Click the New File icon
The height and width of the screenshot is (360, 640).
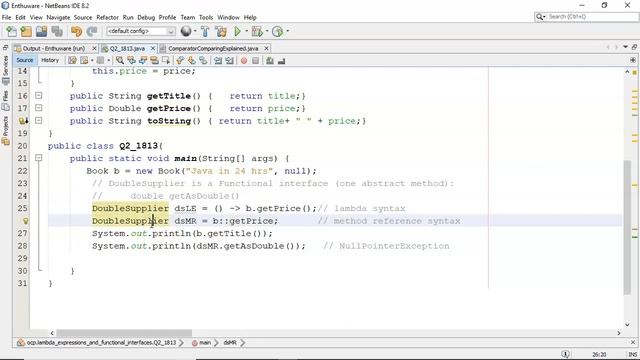pos(11,31)
